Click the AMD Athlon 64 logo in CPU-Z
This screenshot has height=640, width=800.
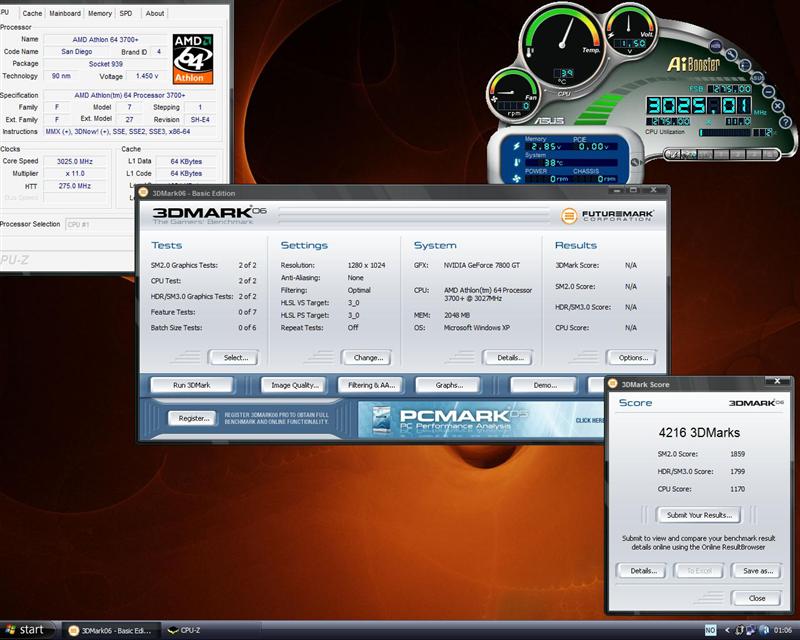192,59
